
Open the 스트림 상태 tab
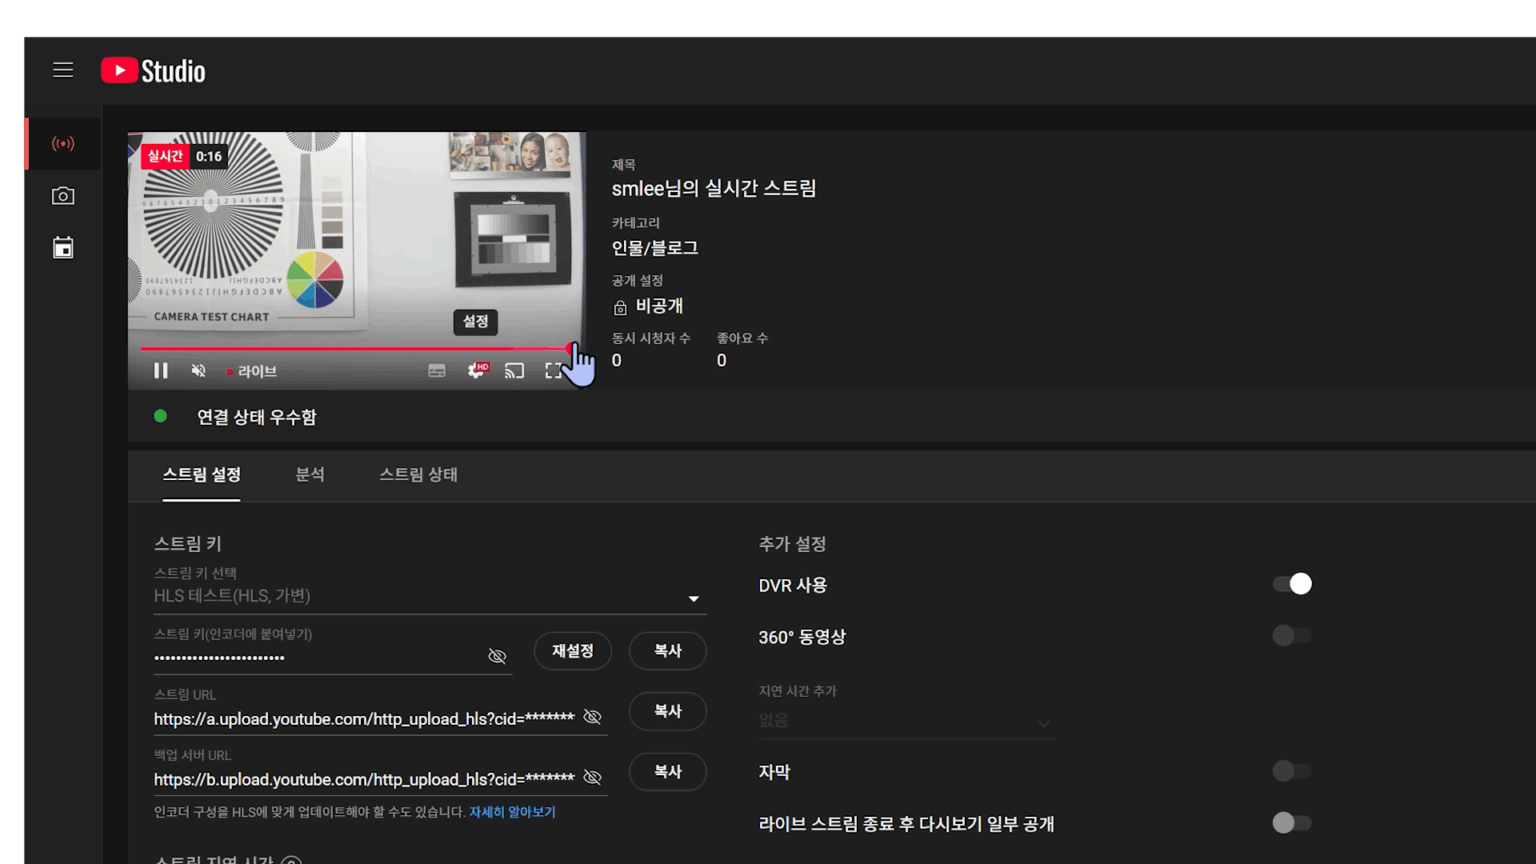click(417, 475)
